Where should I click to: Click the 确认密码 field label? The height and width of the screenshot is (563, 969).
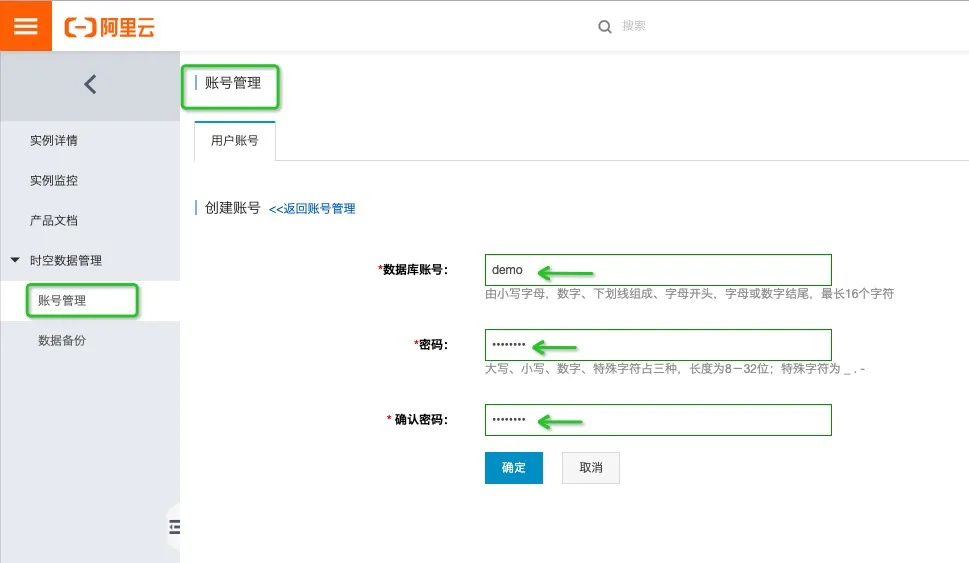pyautogui.click(x=417, y=420)
